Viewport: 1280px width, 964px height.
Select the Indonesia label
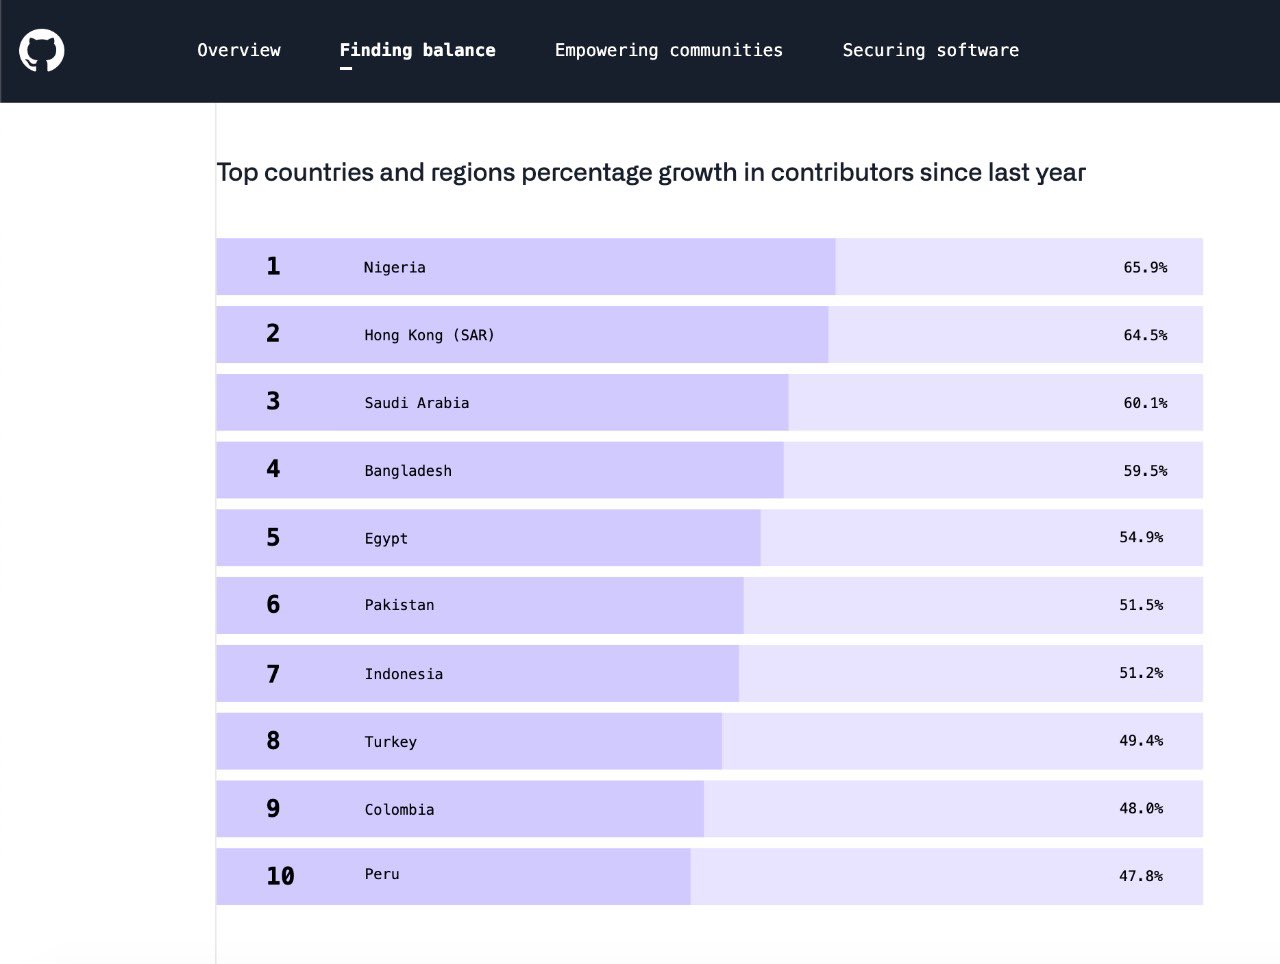click(x=403, y=674)
